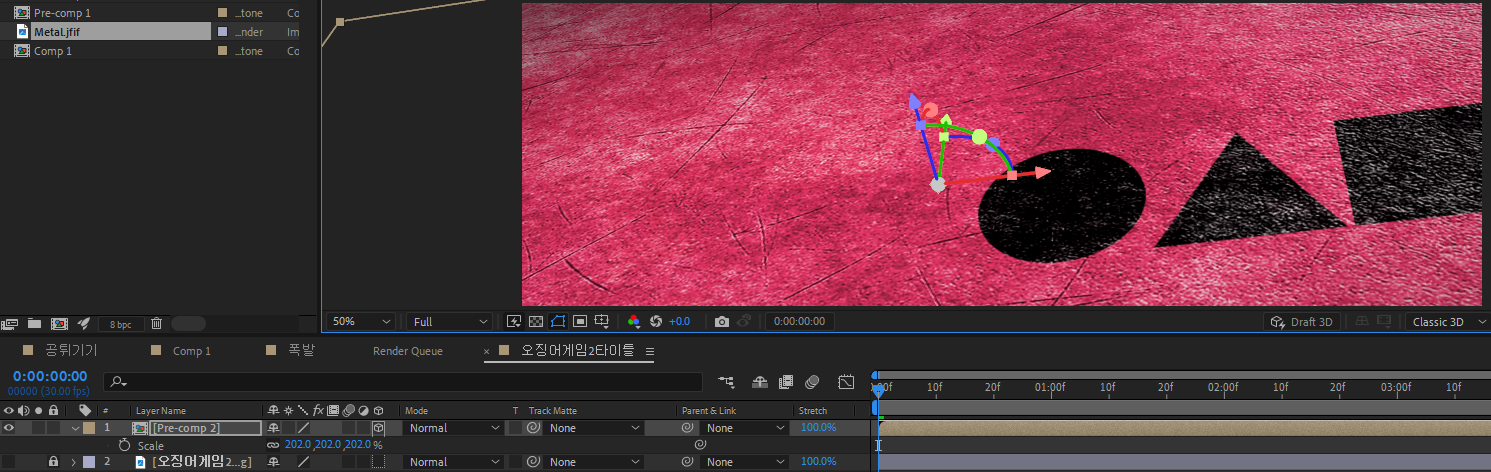1491x472 pixels.
Task: Expand the 오징어게임2 layer properties
Action: click(74, 462)
